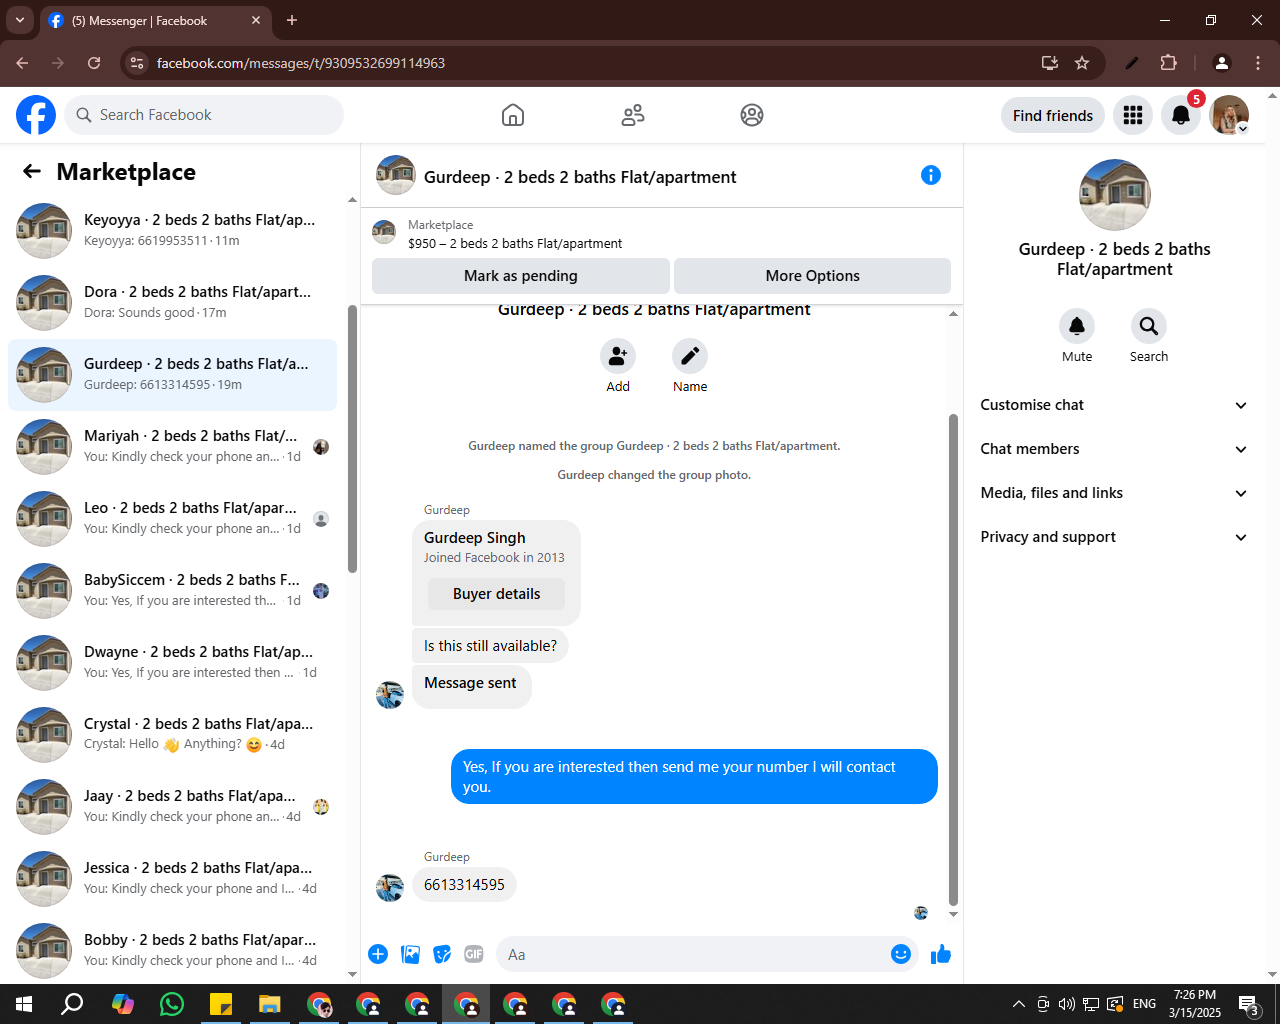Open the BabySiccem conversation
1280x1024 pixels.
pos(172,591)
